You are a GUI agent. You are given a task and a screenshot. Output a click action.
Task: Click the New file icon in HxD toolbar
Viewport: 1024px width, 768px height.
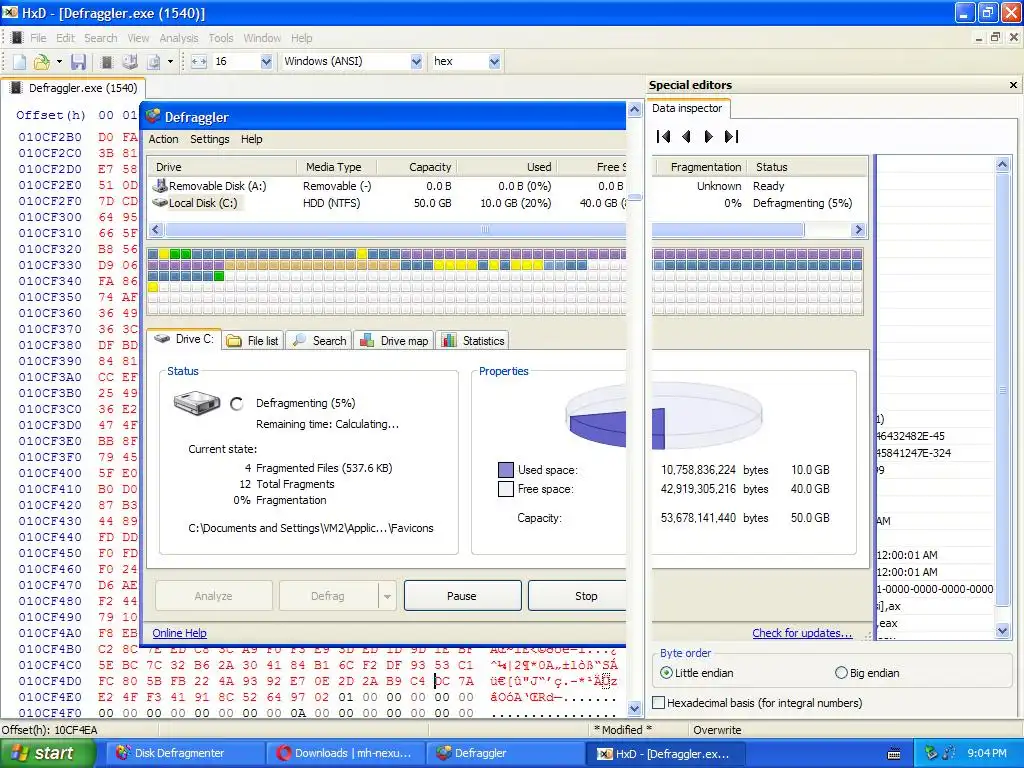[x=20, y=61]
